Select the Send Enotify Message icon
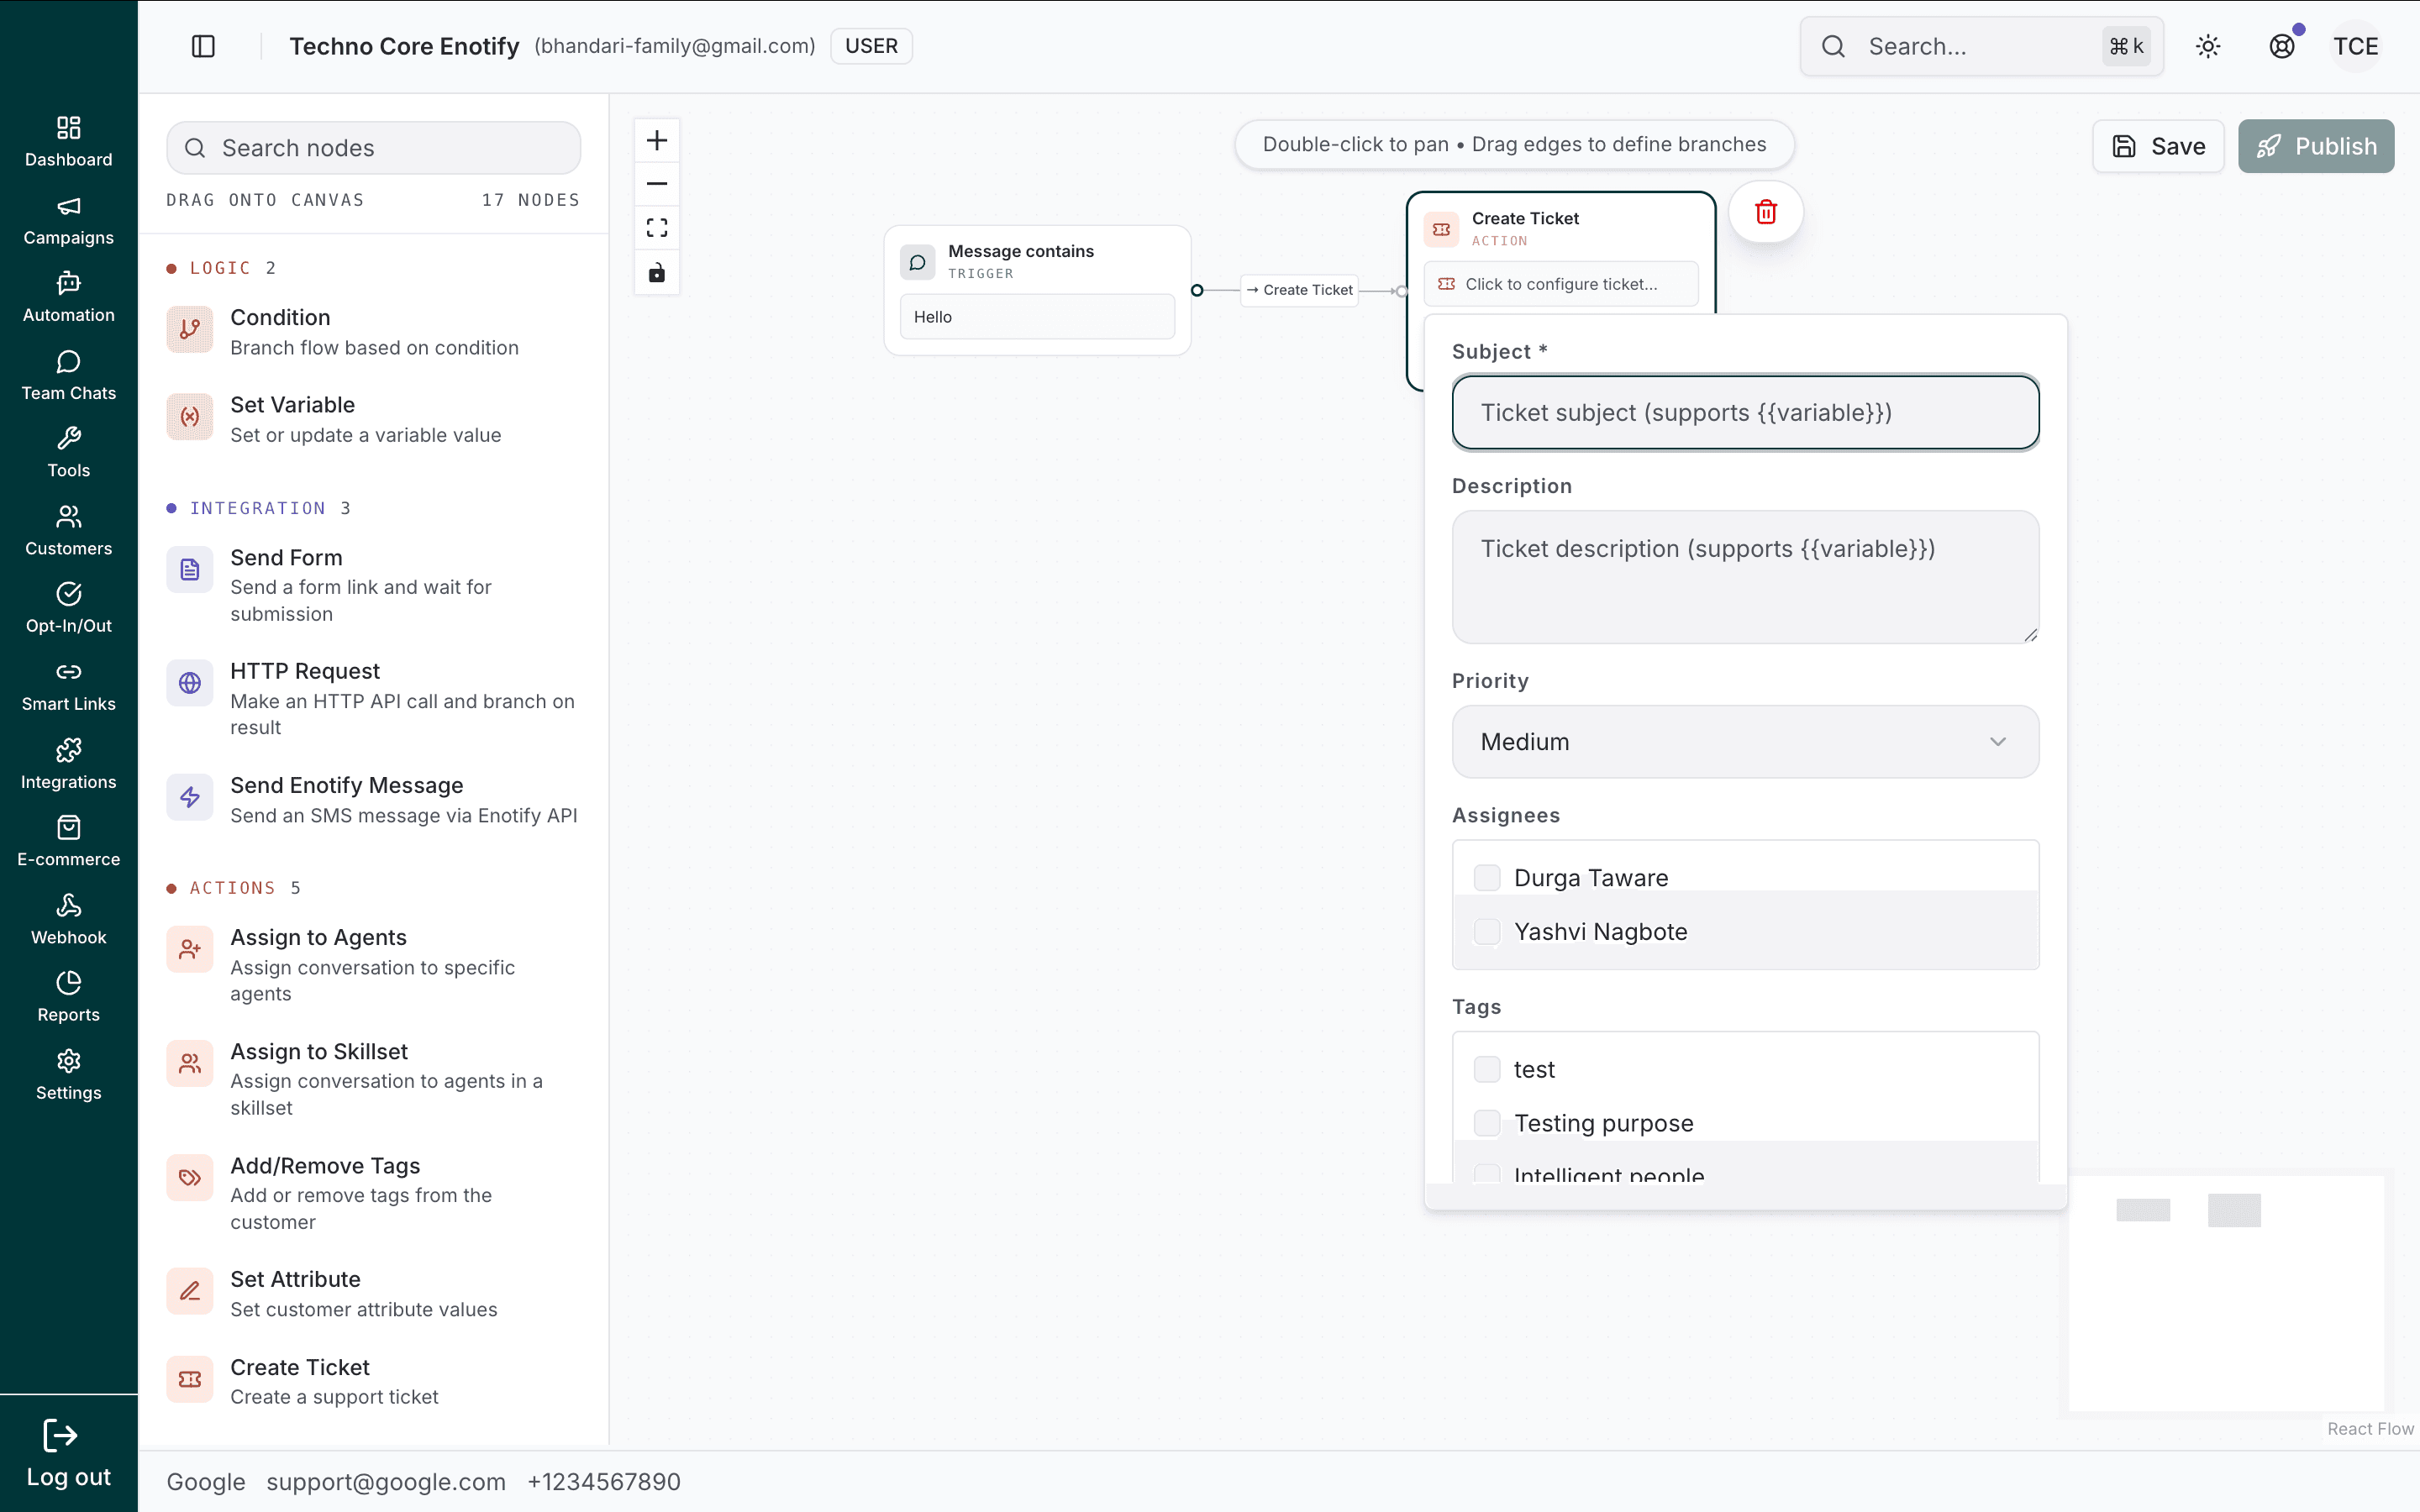 (190, 797)
